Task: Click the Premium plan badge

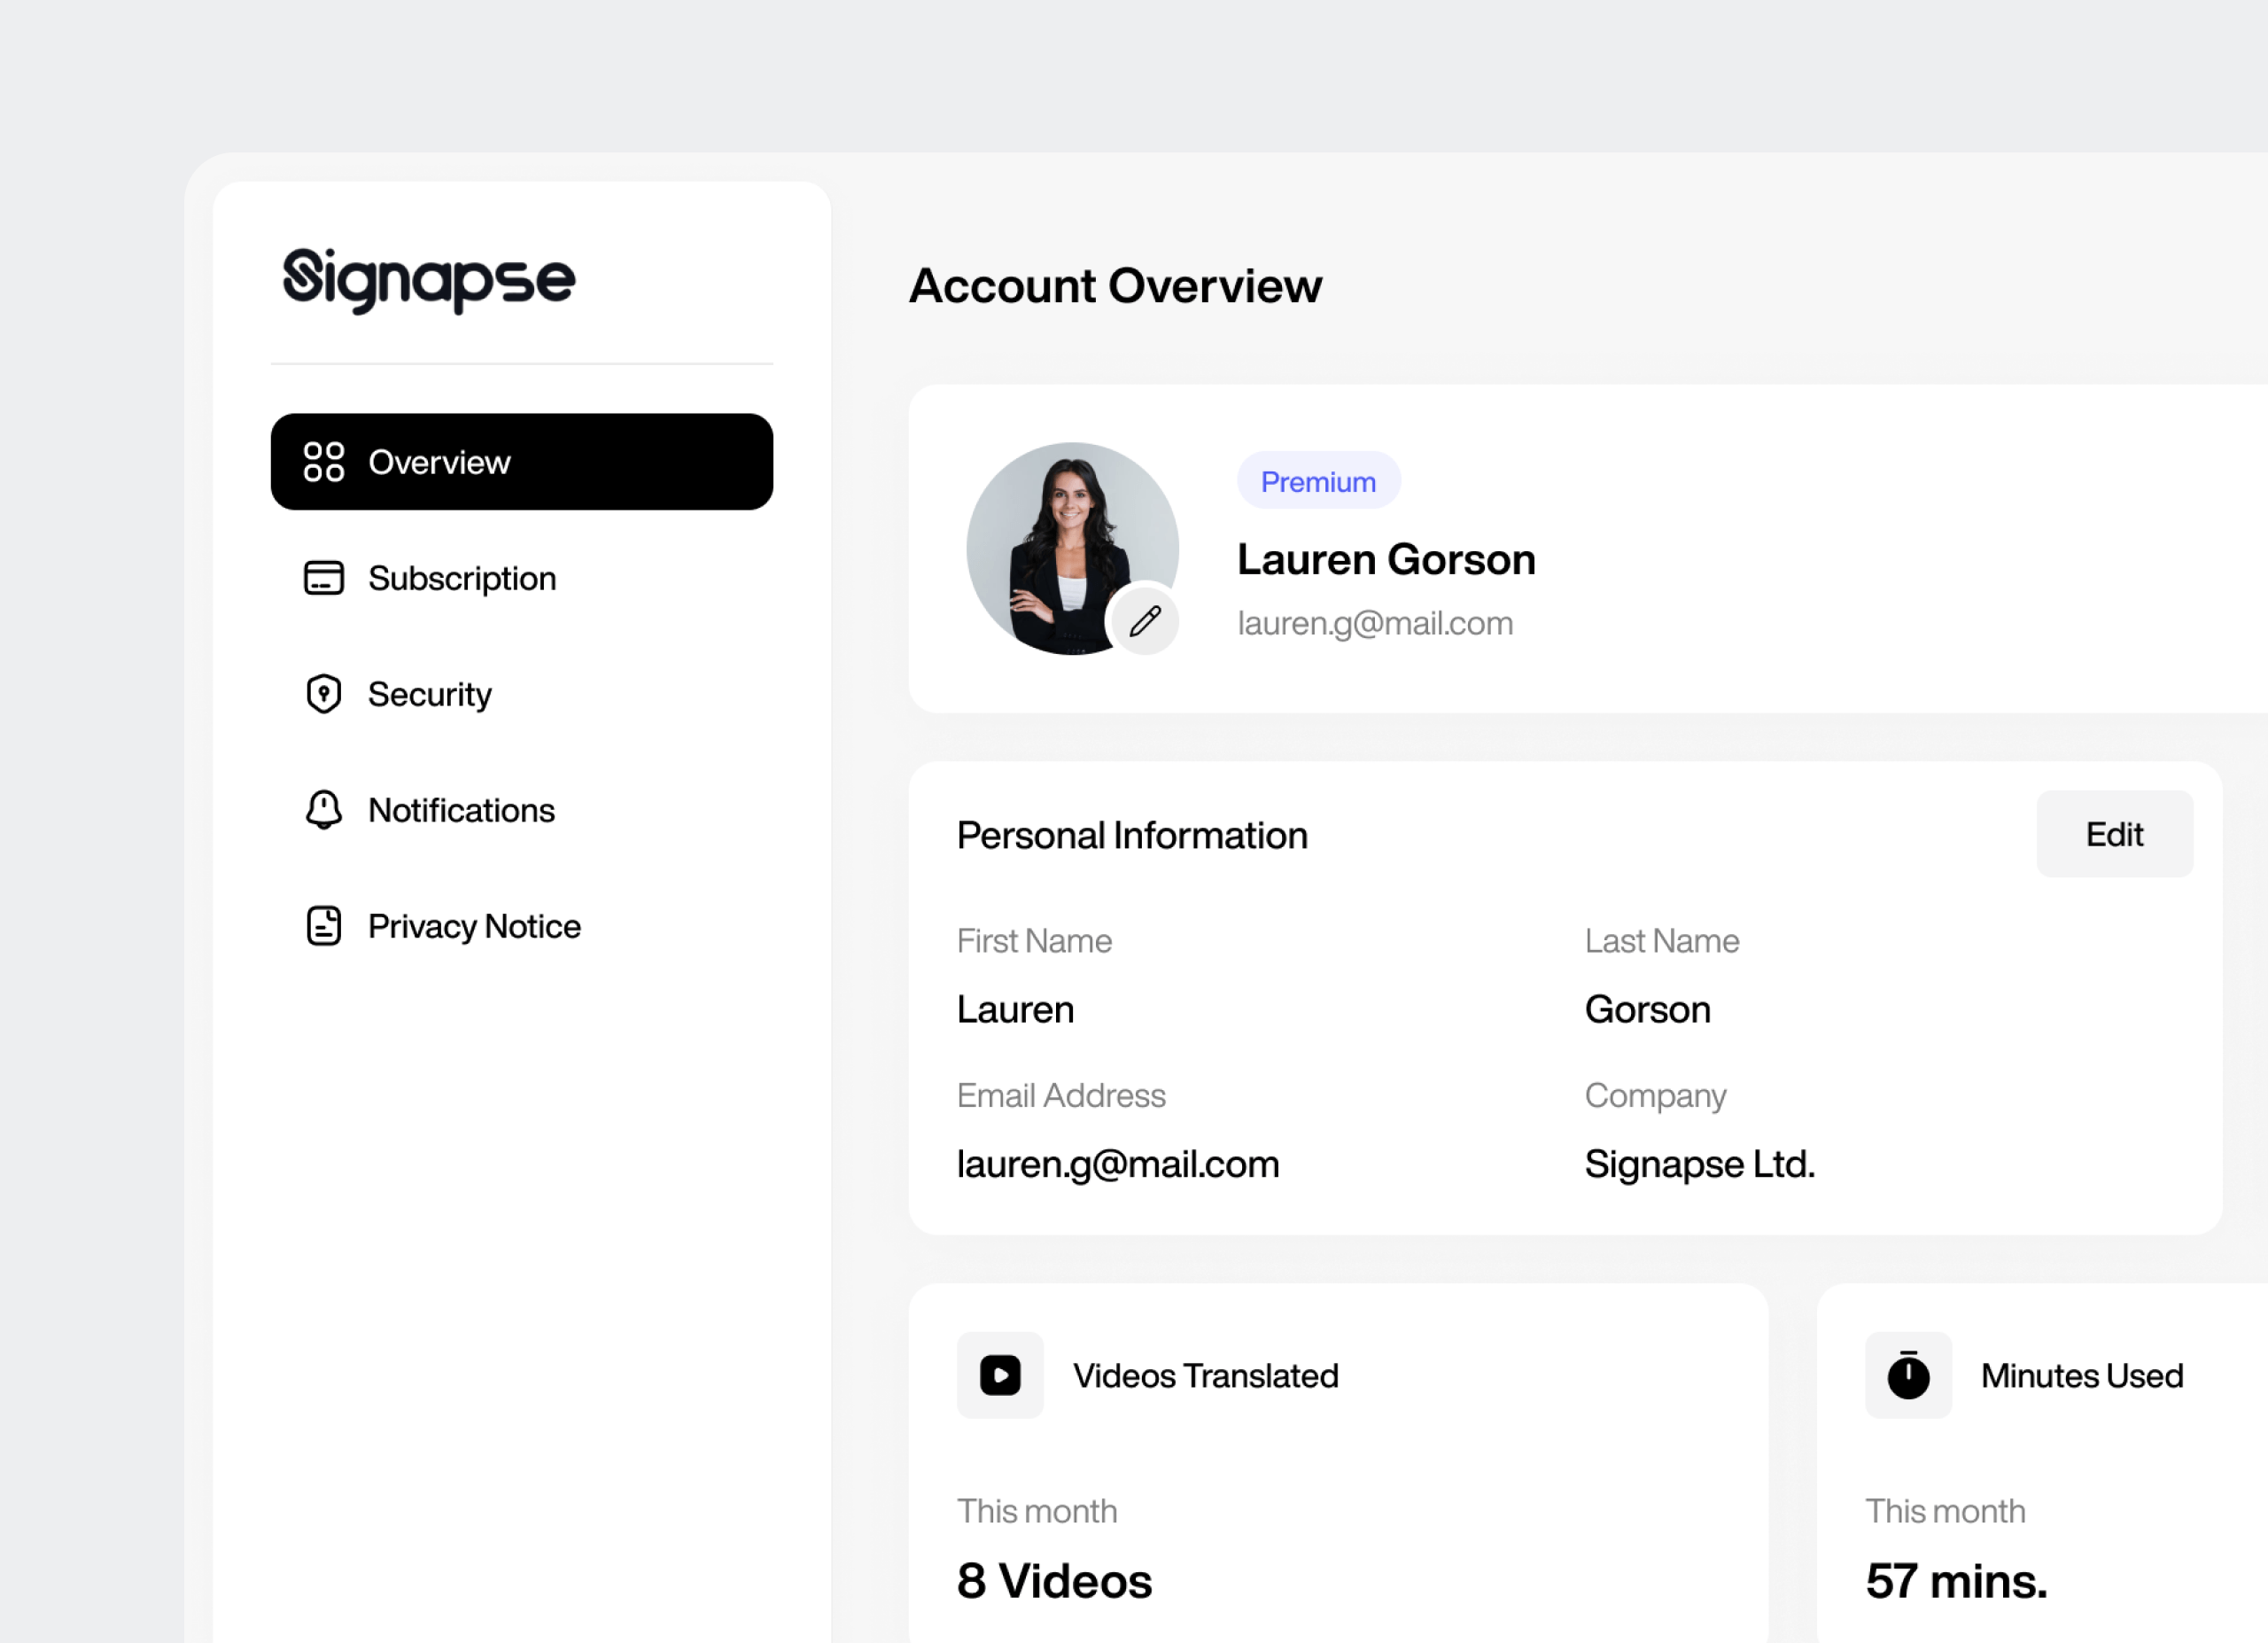Action: click(1318, 481)
